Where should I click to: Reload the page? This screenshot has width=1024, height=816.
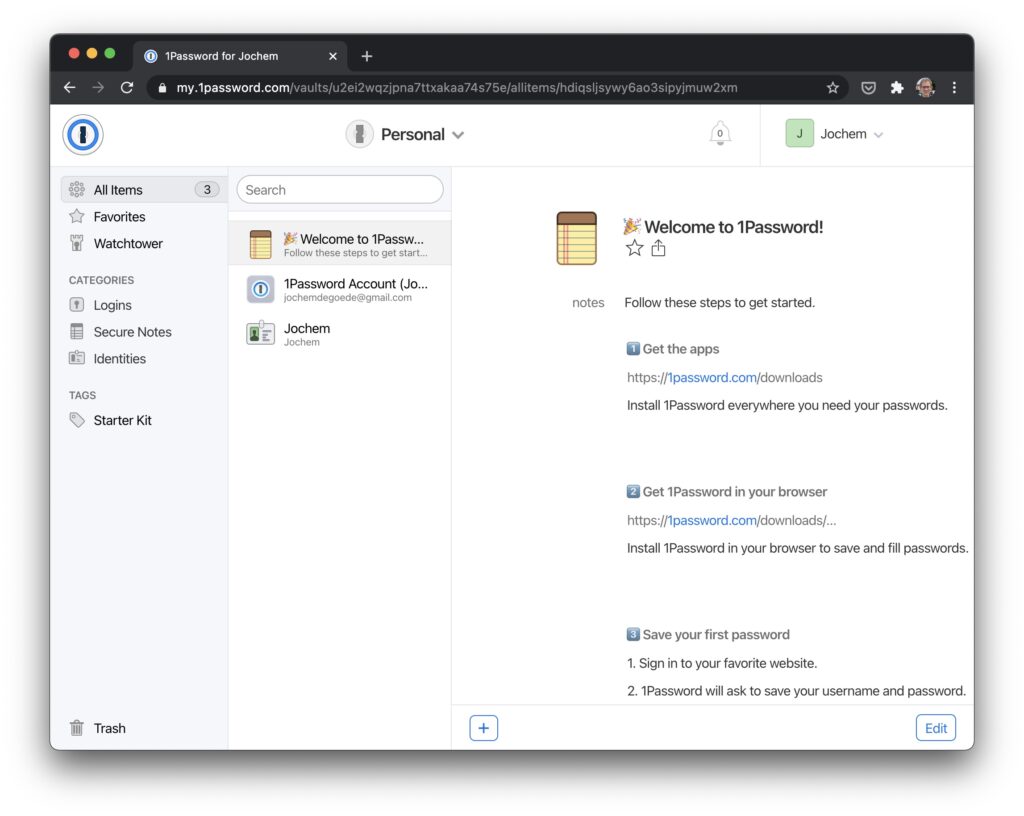pyautogui.click(x=127, y=87)
